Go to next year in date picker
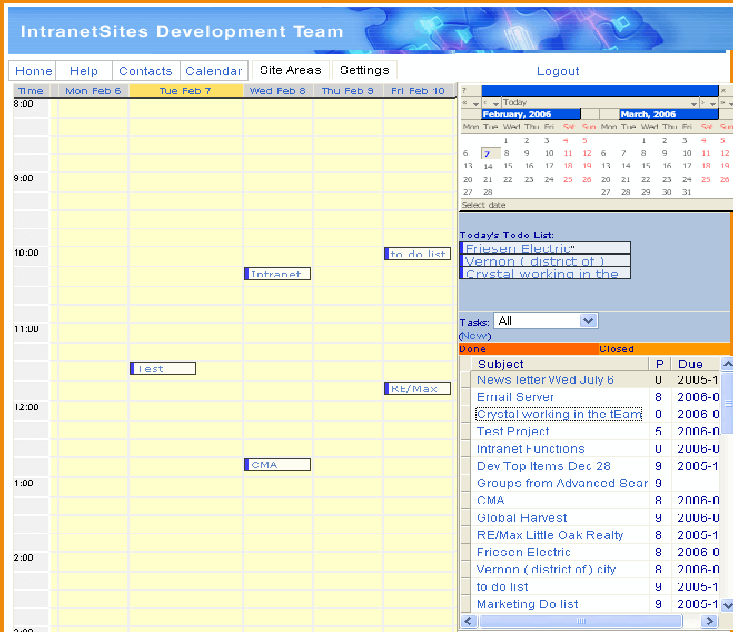The image size is (733, 632). pyautogui.click(x=726, y=103)
